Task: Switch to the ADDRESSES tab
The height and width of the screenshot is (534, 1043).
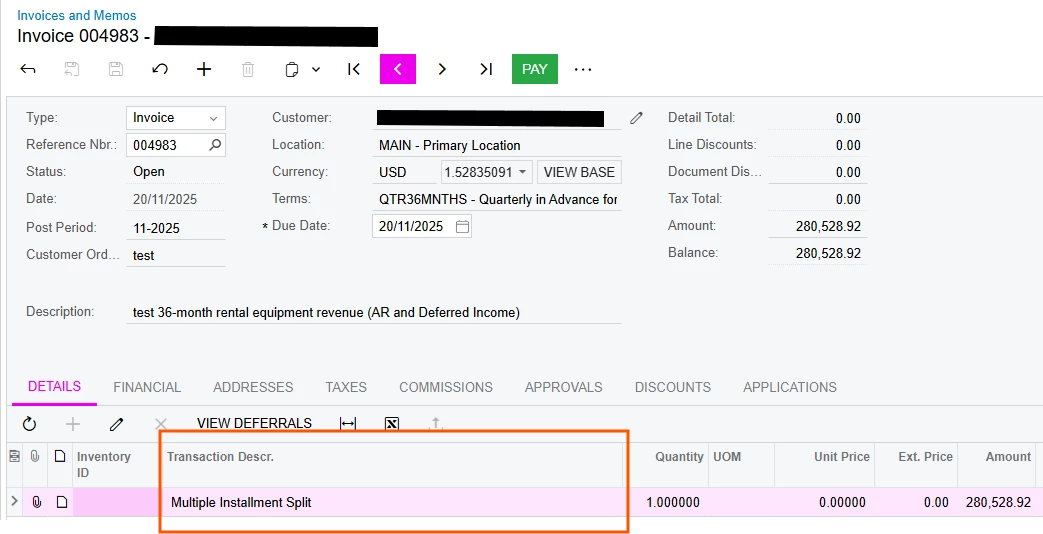Action: click(x=253, y=387)
